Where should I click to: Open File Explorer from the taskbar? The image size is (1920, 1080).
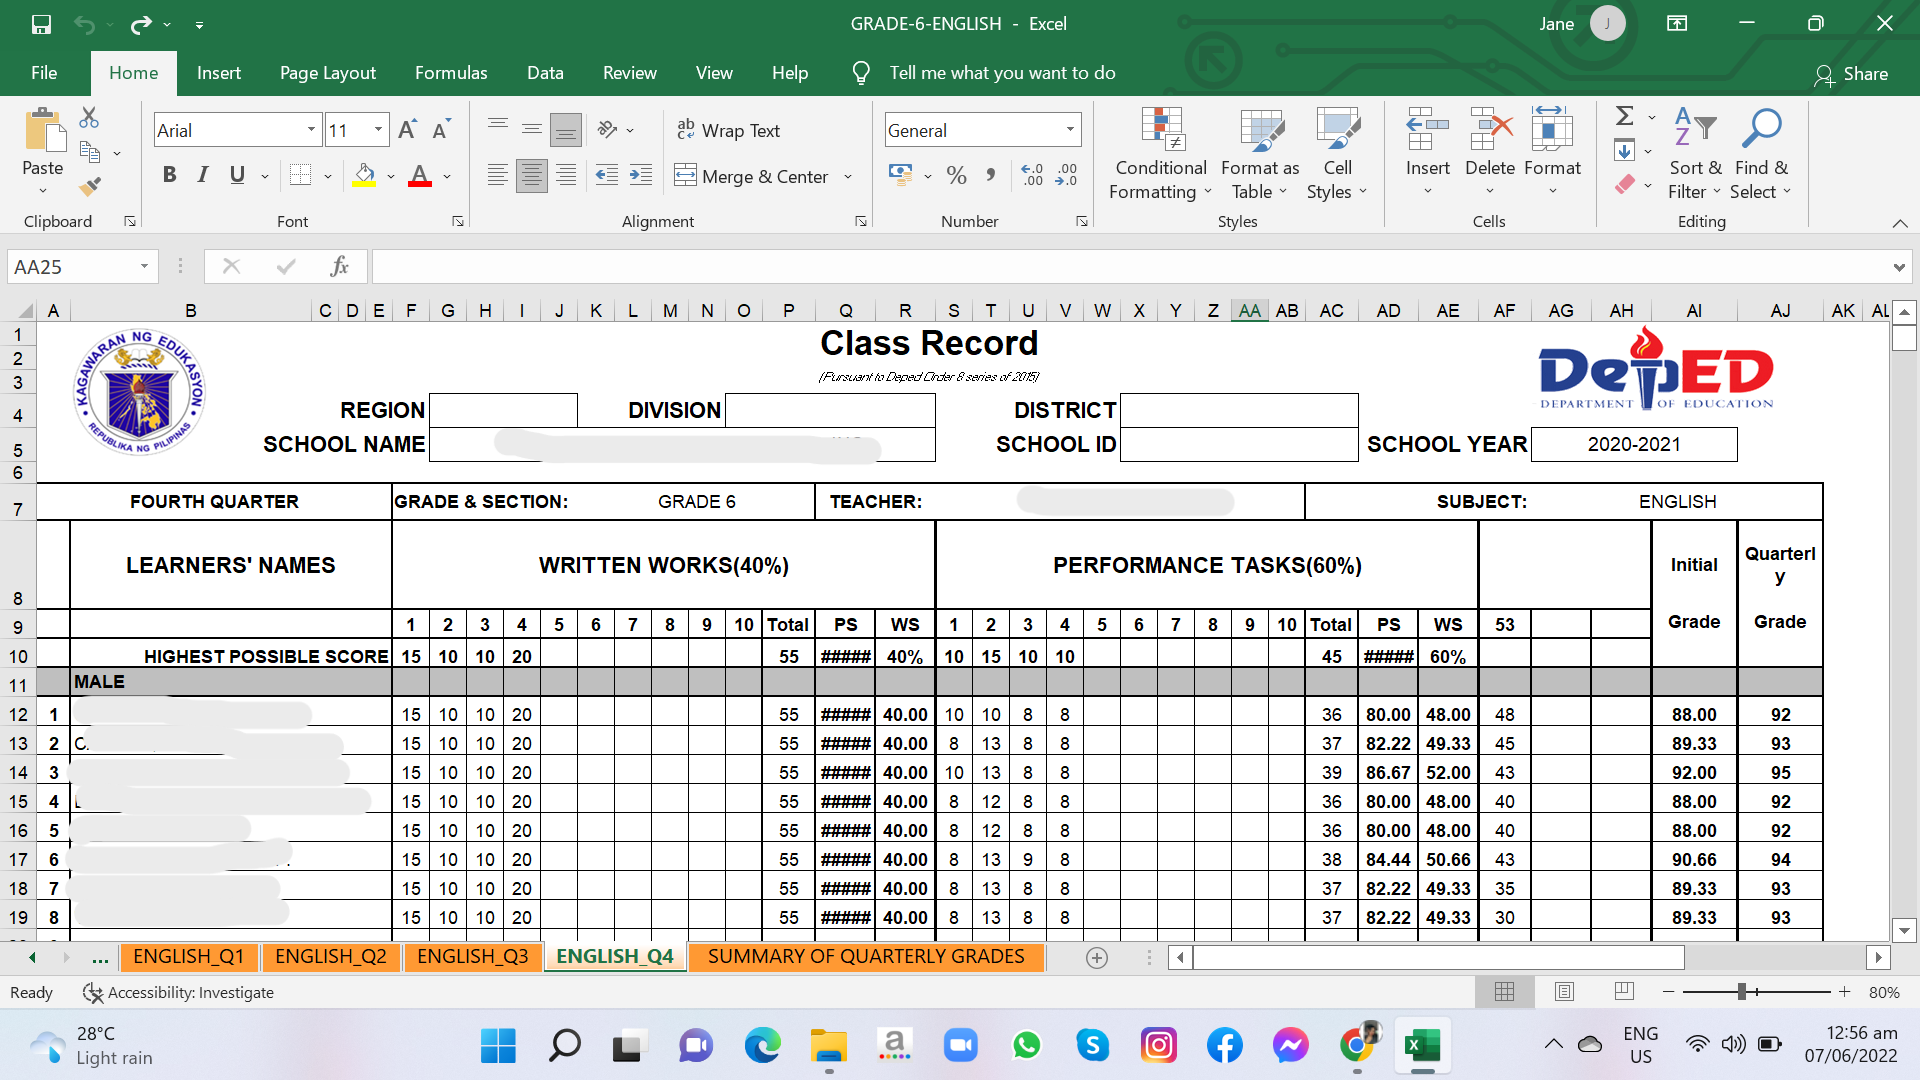828,1046
